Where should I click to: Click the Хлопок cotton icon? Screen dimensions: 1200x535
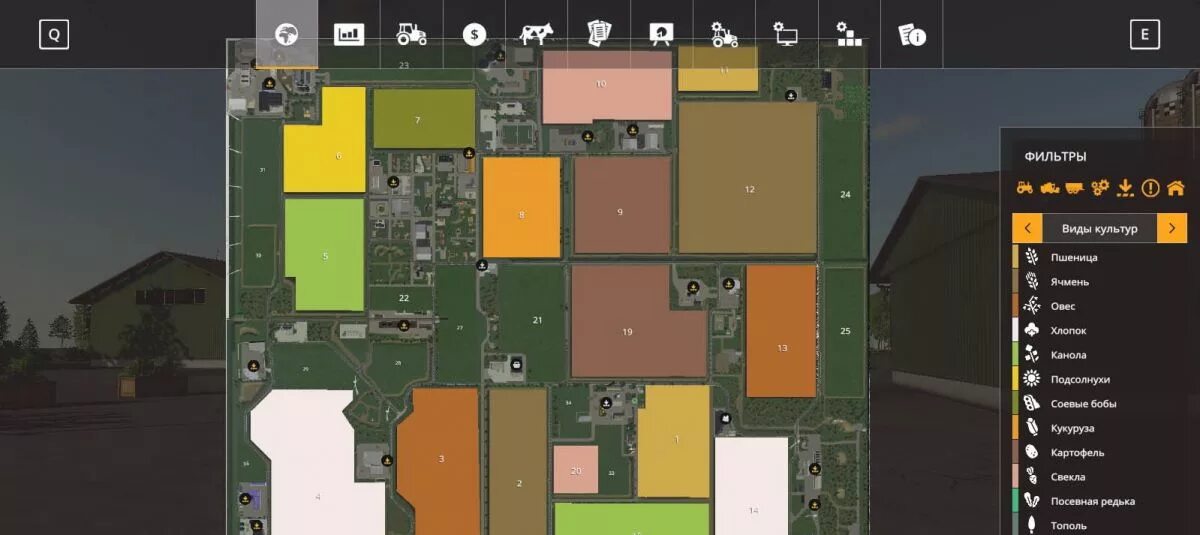click(1031, 330)
